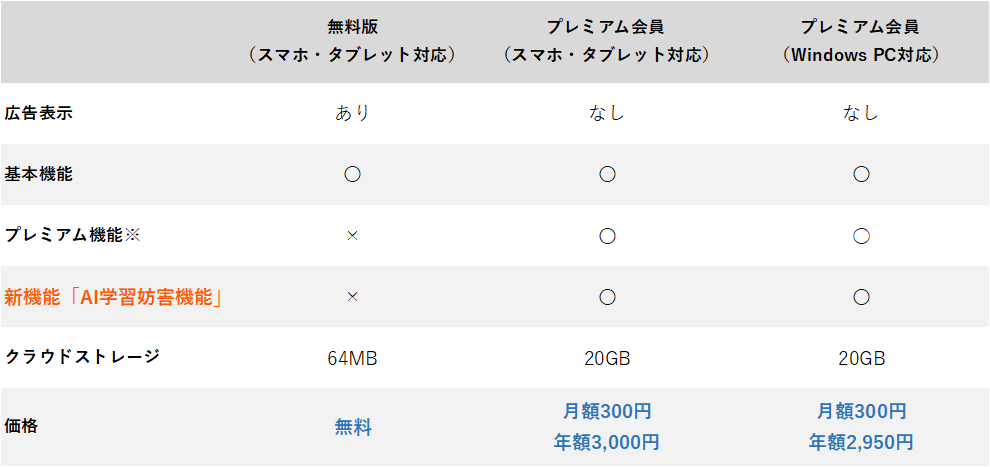This screenshot has height=467, width=990.
Task: Click the 無料版 column header
Action: (x=352, y=40)
